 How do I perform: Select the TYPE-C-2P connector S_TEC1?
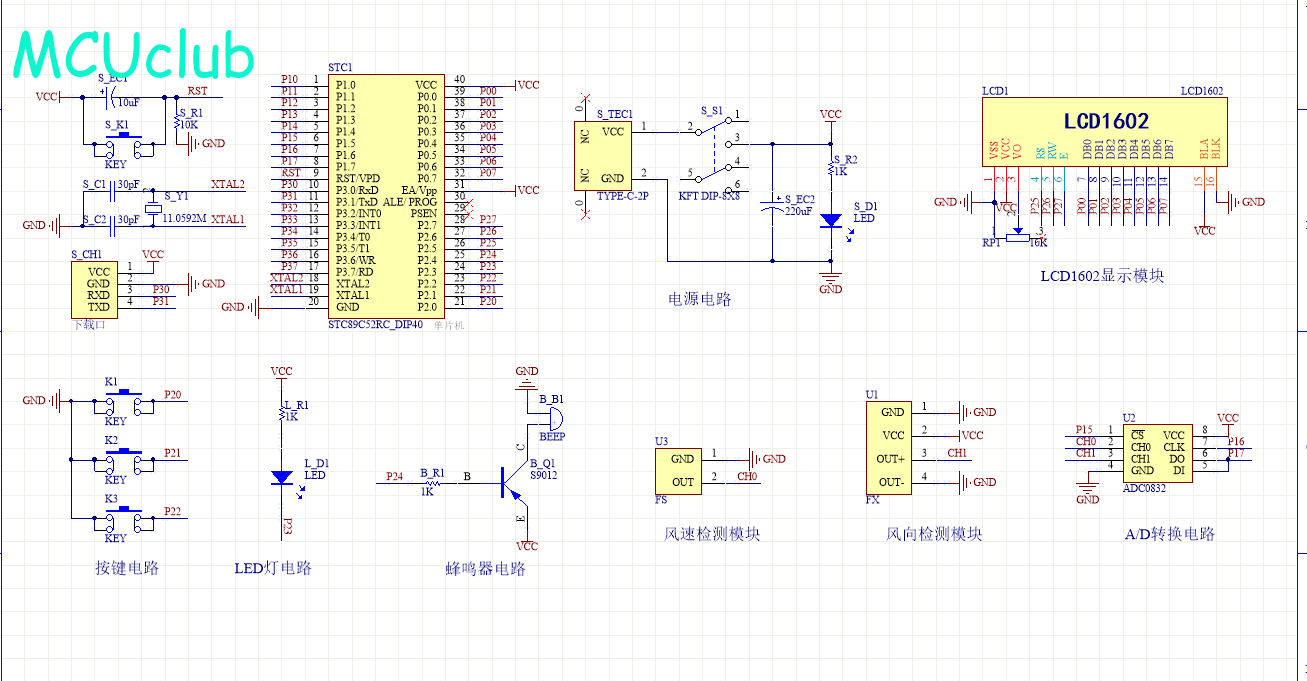coord(603,155)
